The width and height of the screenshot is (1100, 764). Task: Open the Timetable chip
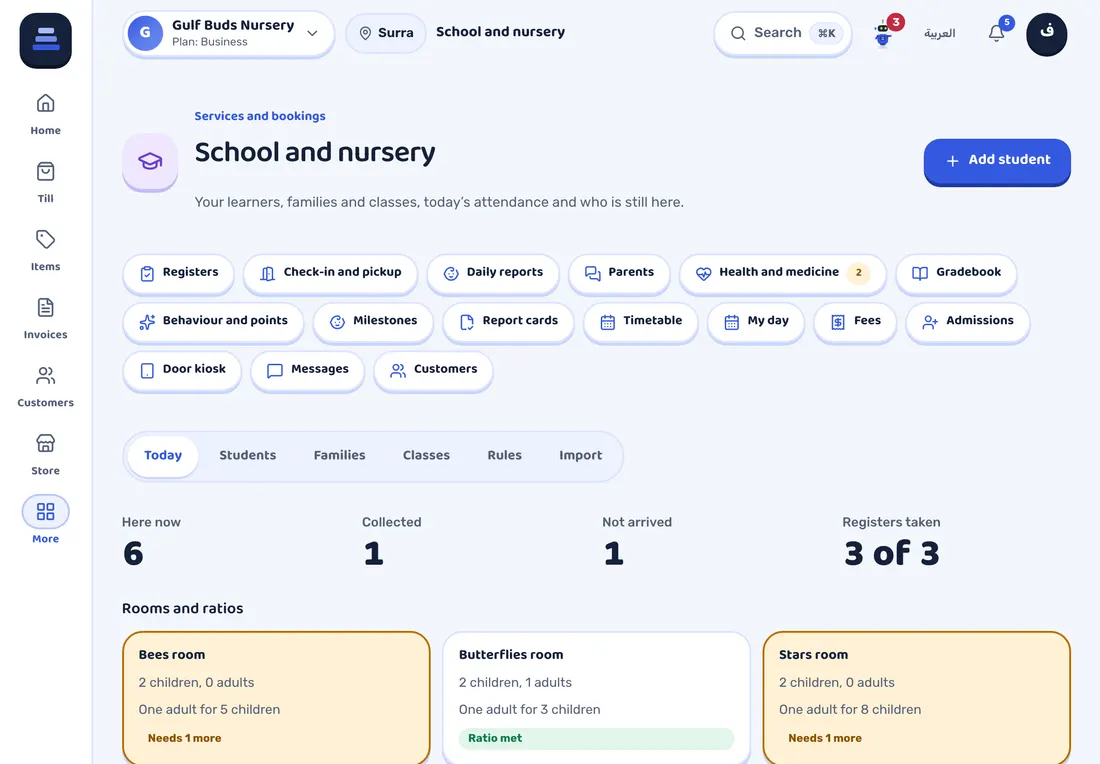640,321
